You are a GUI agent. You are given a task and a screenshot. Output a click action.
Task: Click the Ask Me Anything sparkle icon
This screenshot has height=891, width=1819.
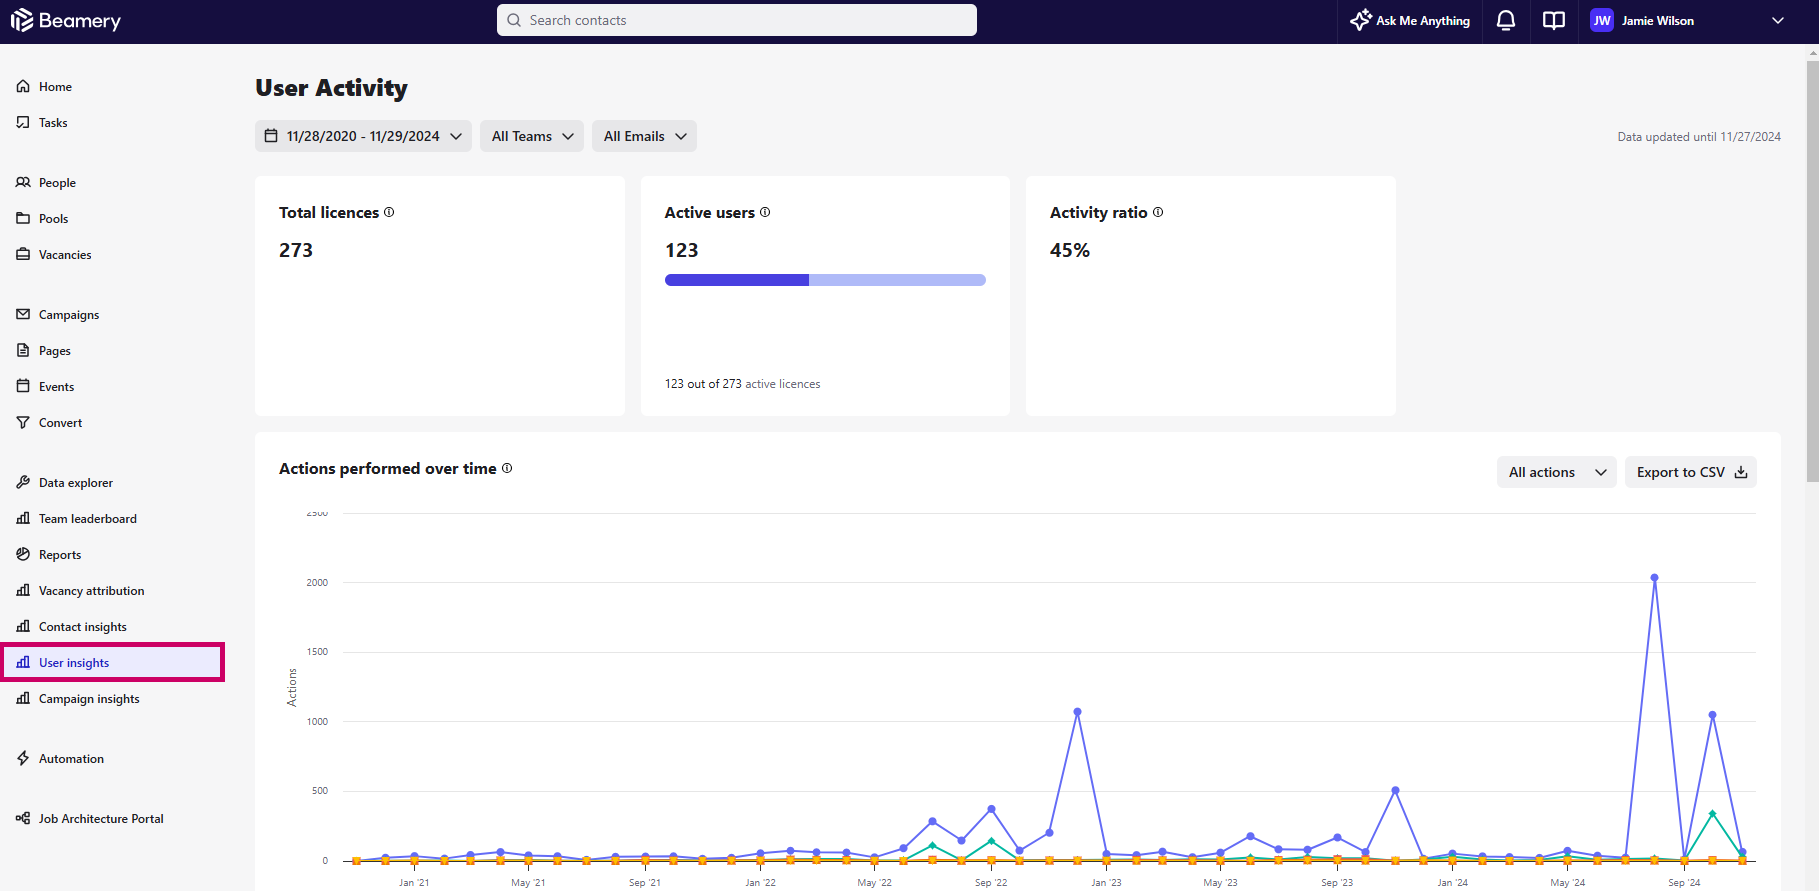pyautogui.click(x=1360, y=20)
